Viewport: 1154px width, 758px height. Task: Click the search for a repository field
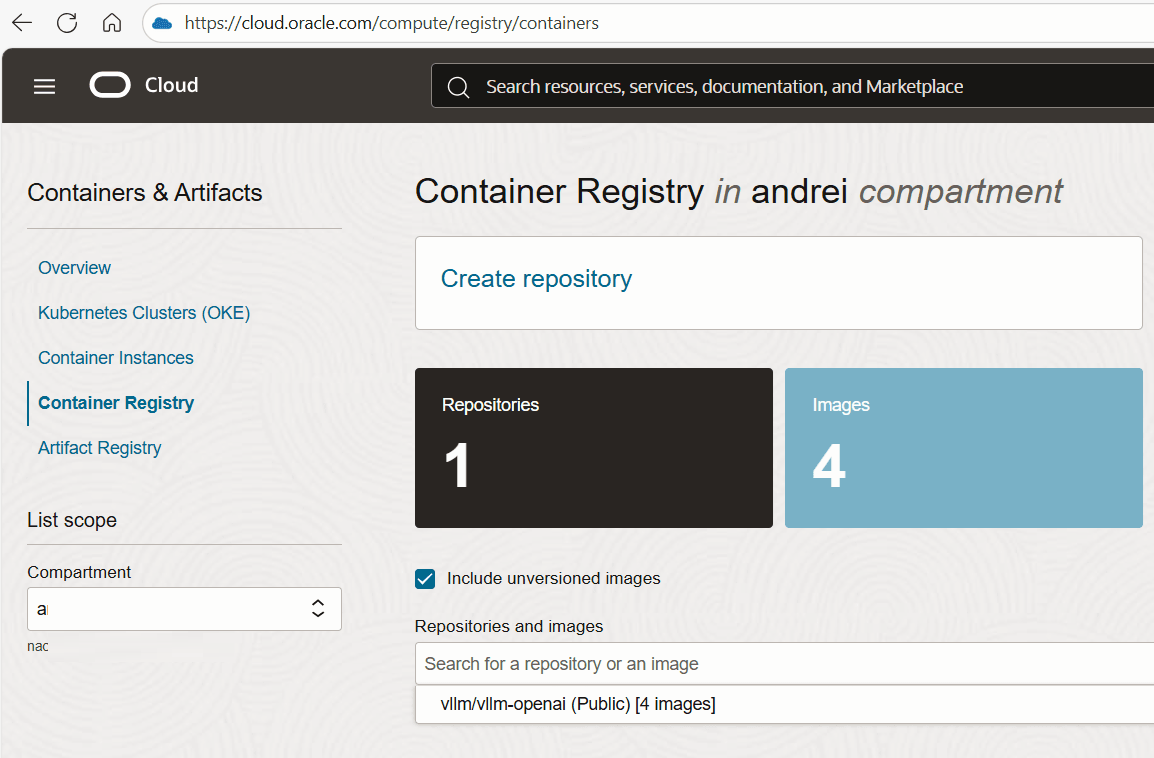tap(785, 664)
